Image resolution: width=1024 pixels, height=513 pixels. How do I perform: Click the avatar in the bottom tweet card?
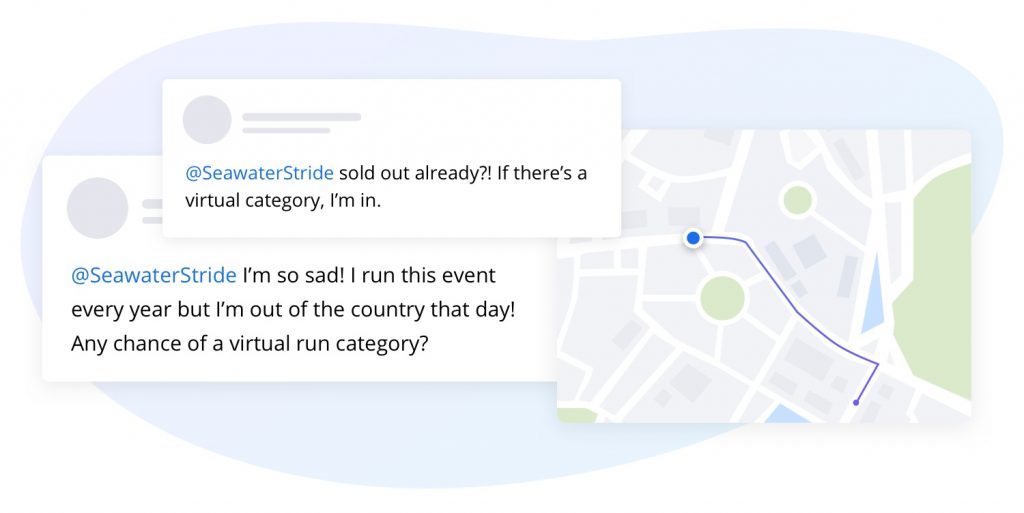coord(97,208)
